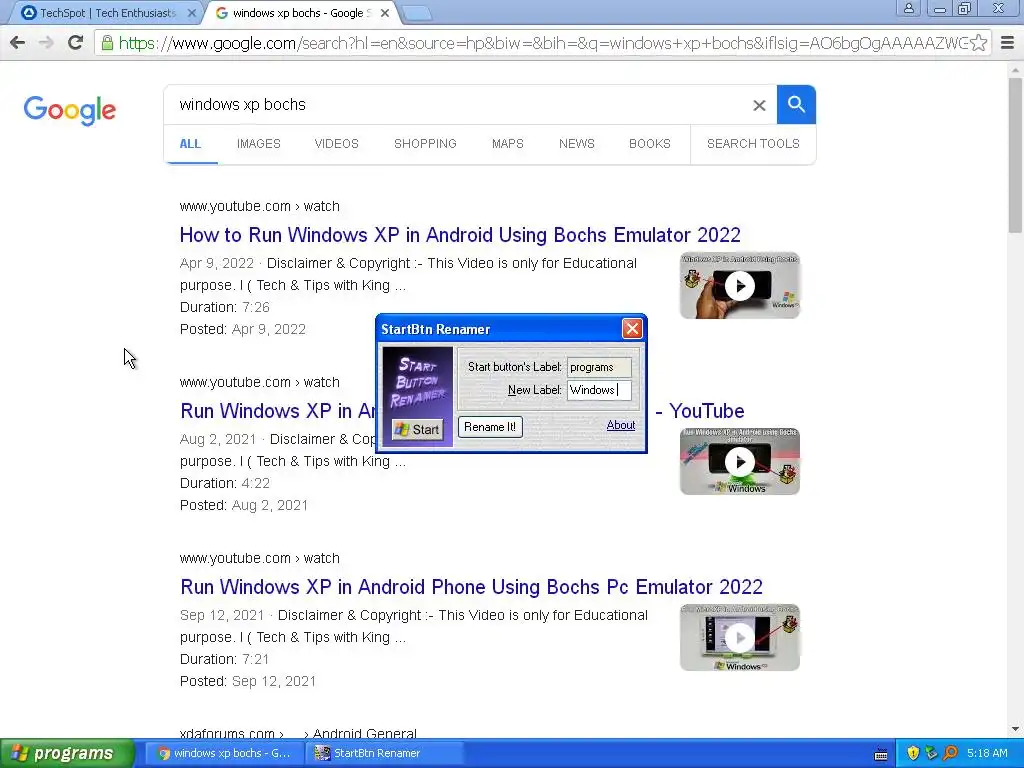Bookmark this page with the star icon
Screen dimensions: 1024x768
point(978,43)
